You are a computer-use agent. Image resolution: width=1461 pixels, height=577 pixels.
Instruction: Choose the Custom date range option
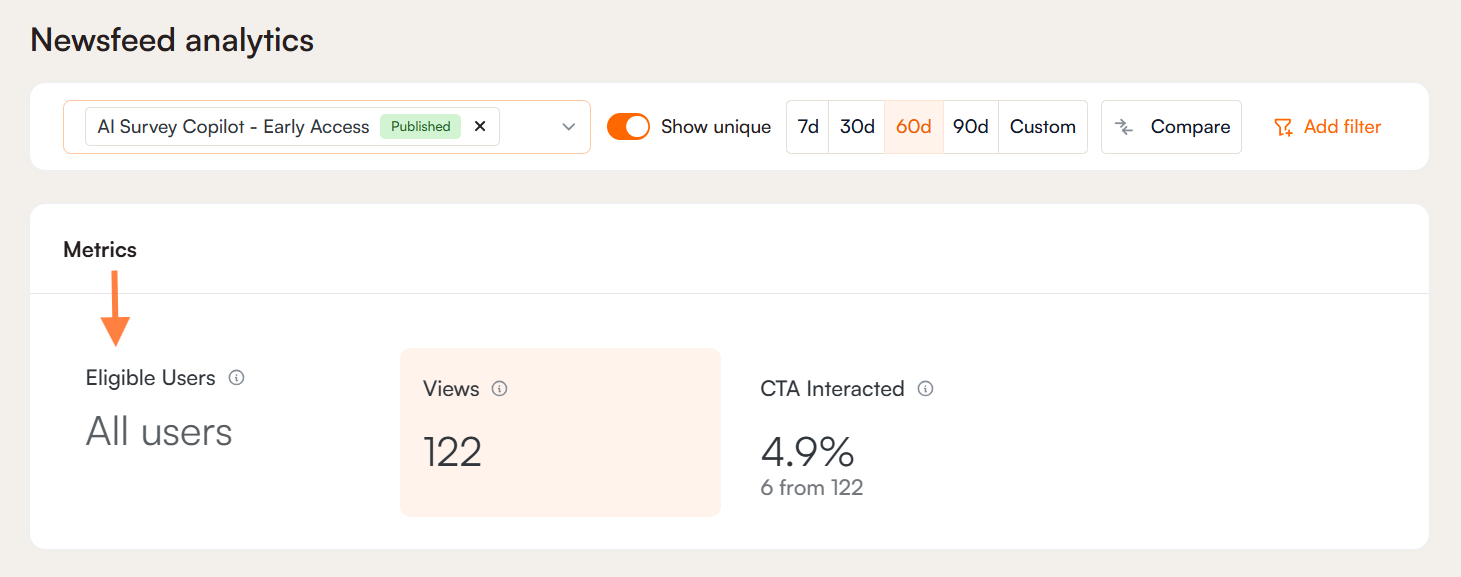(x=1043, y=127)
